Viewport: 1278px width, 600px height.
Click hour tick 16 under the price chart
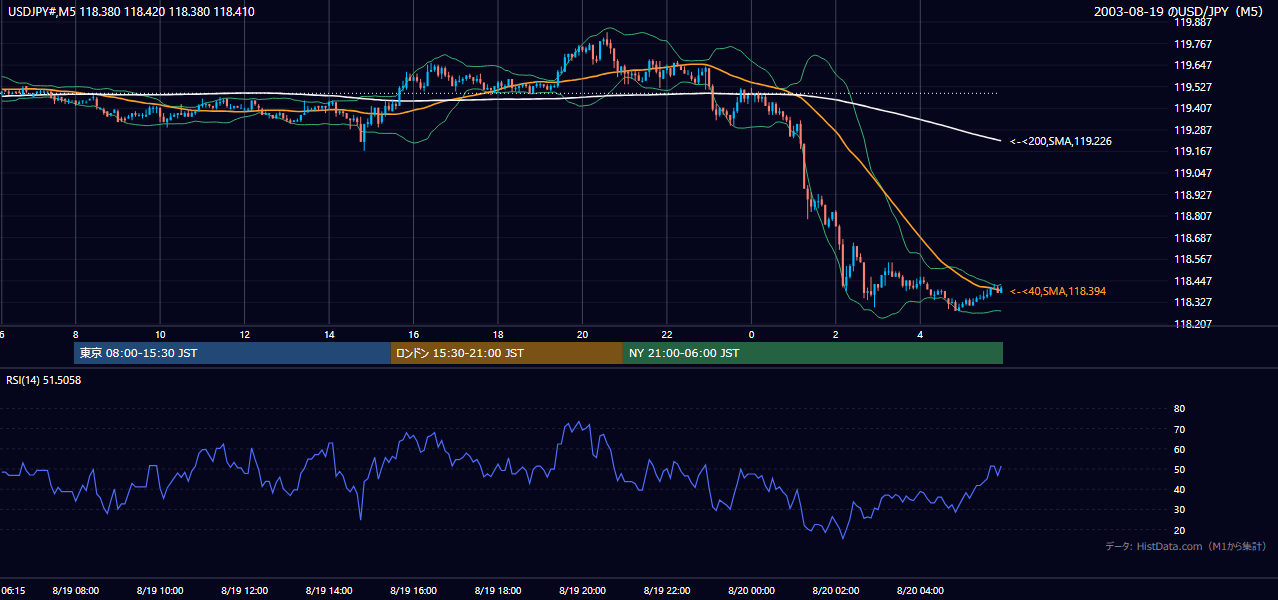[x=413, y=334]
